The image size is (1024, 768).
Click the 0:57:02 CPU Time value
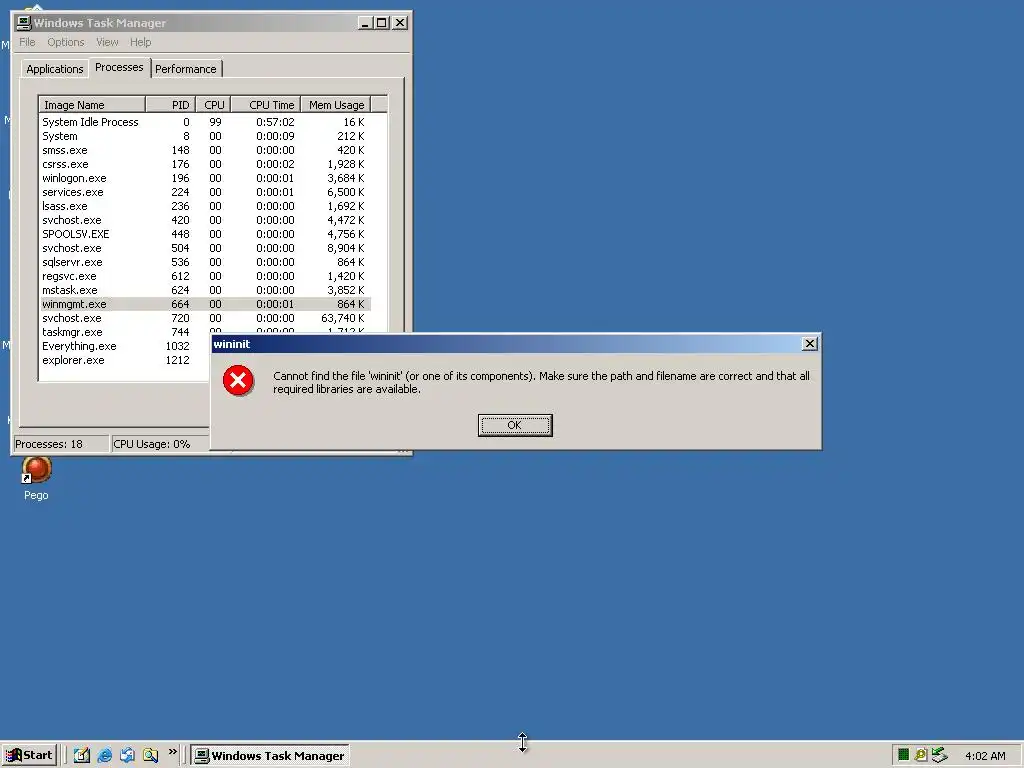(x=275, y=122)
